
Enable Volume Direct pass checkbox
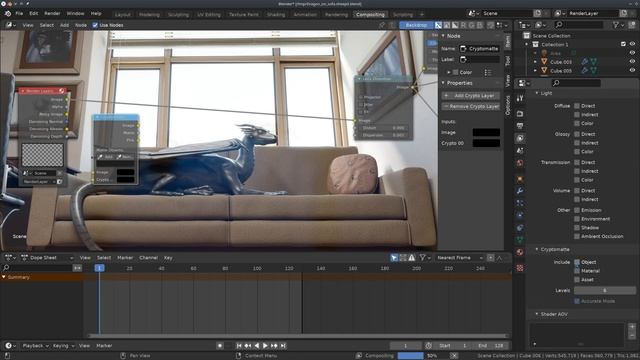pos(577,191)
